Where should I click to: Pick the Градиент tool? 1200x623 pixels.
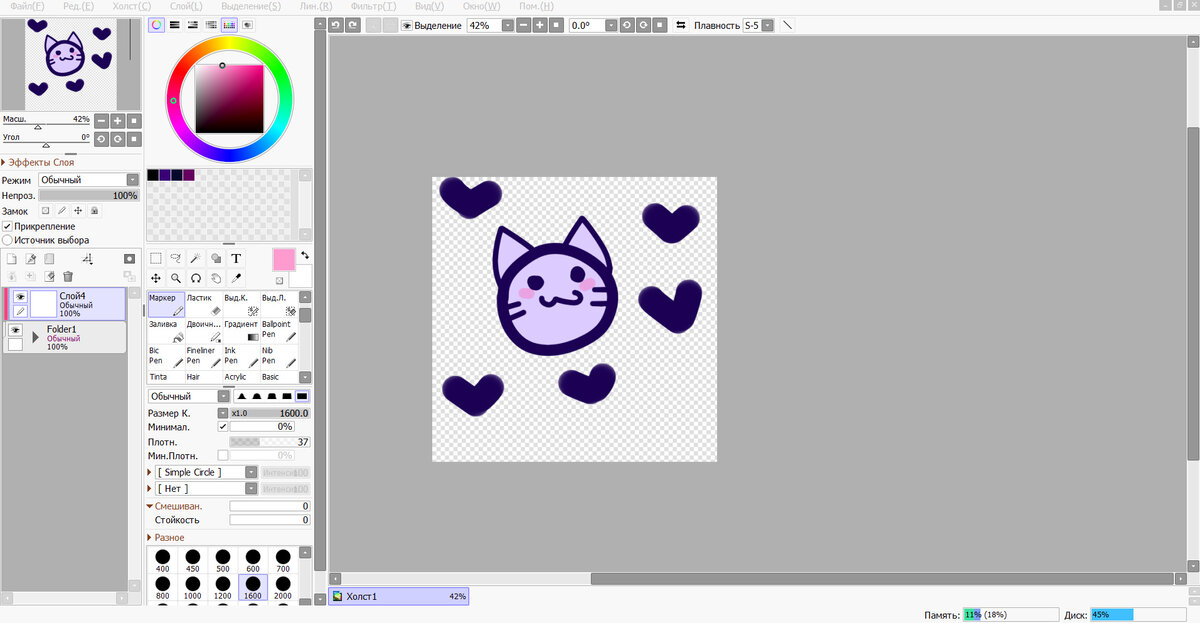click(x=242, y=332)
